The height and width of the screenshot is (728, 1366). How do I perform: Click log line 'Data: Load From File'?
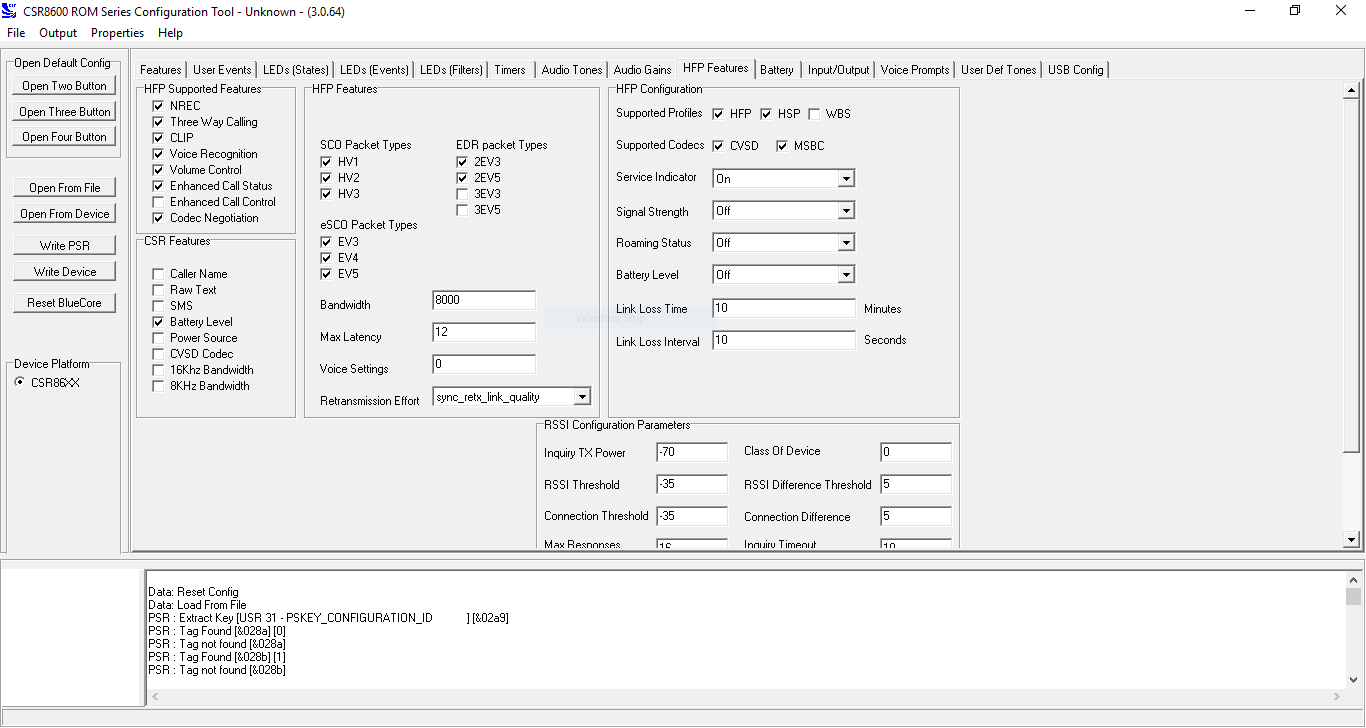click(x=197, y=605)
